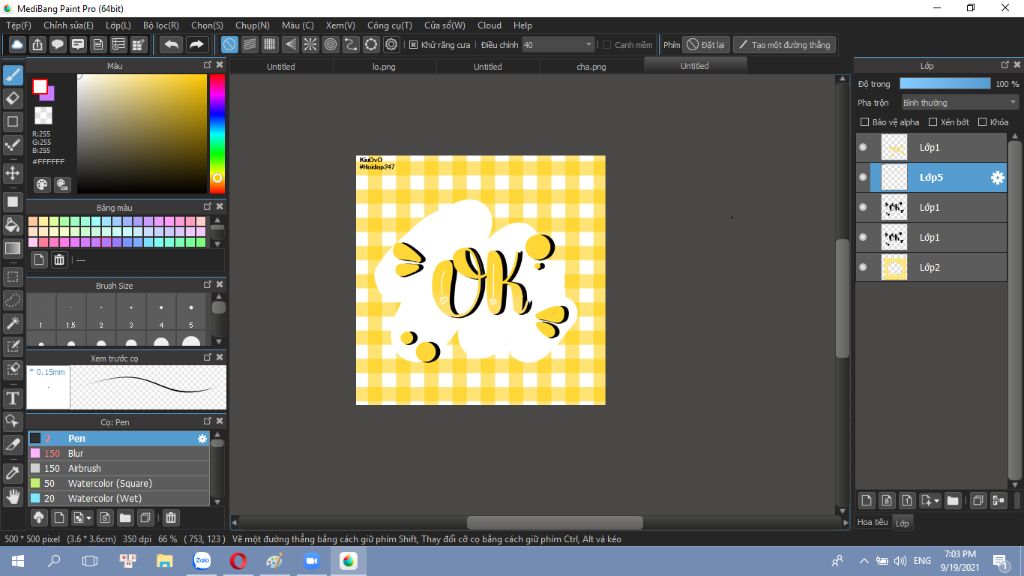This screenshot has height=576, width=1024.
Task: Select the Blur brush
Action: tap(118, 453)
